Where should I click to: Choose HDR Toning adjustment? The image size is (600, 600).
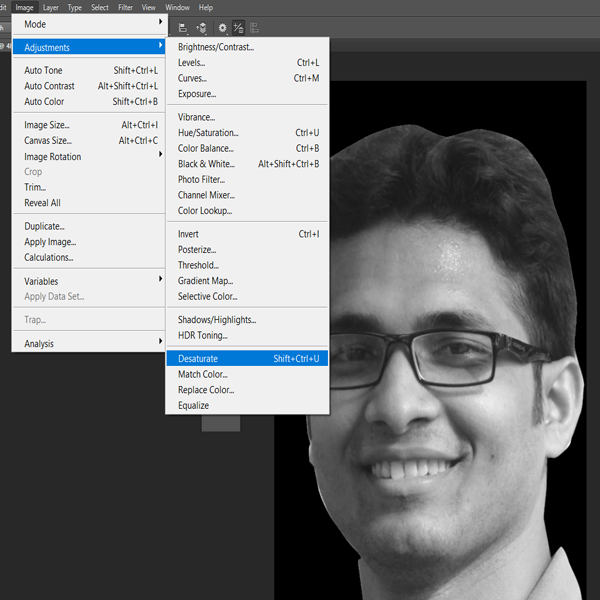(247, 336)
